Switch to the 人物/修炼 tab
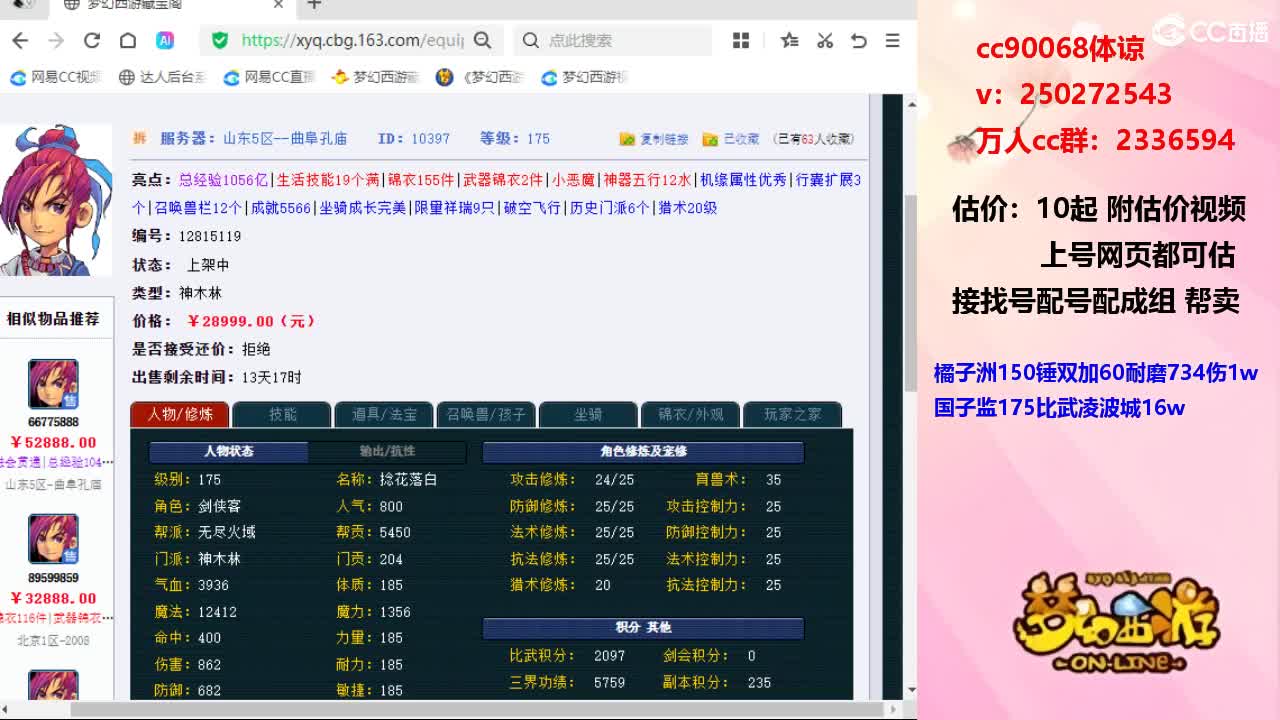The width and height of the screenshot is (1280, 720). (180, 414)
